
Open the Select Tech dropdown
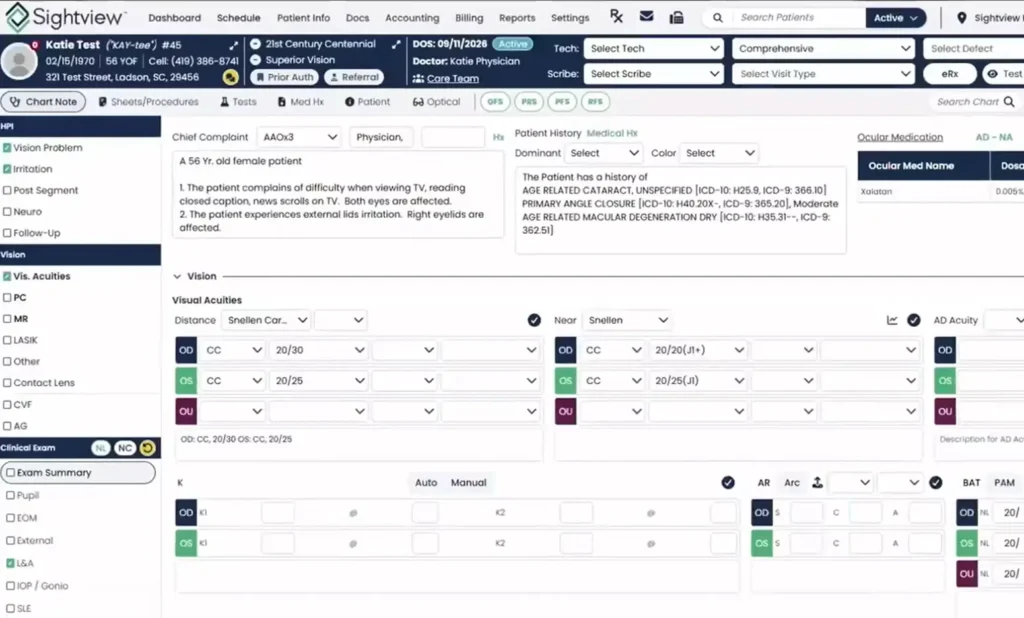pyautogui.click(x=654, y=48)
